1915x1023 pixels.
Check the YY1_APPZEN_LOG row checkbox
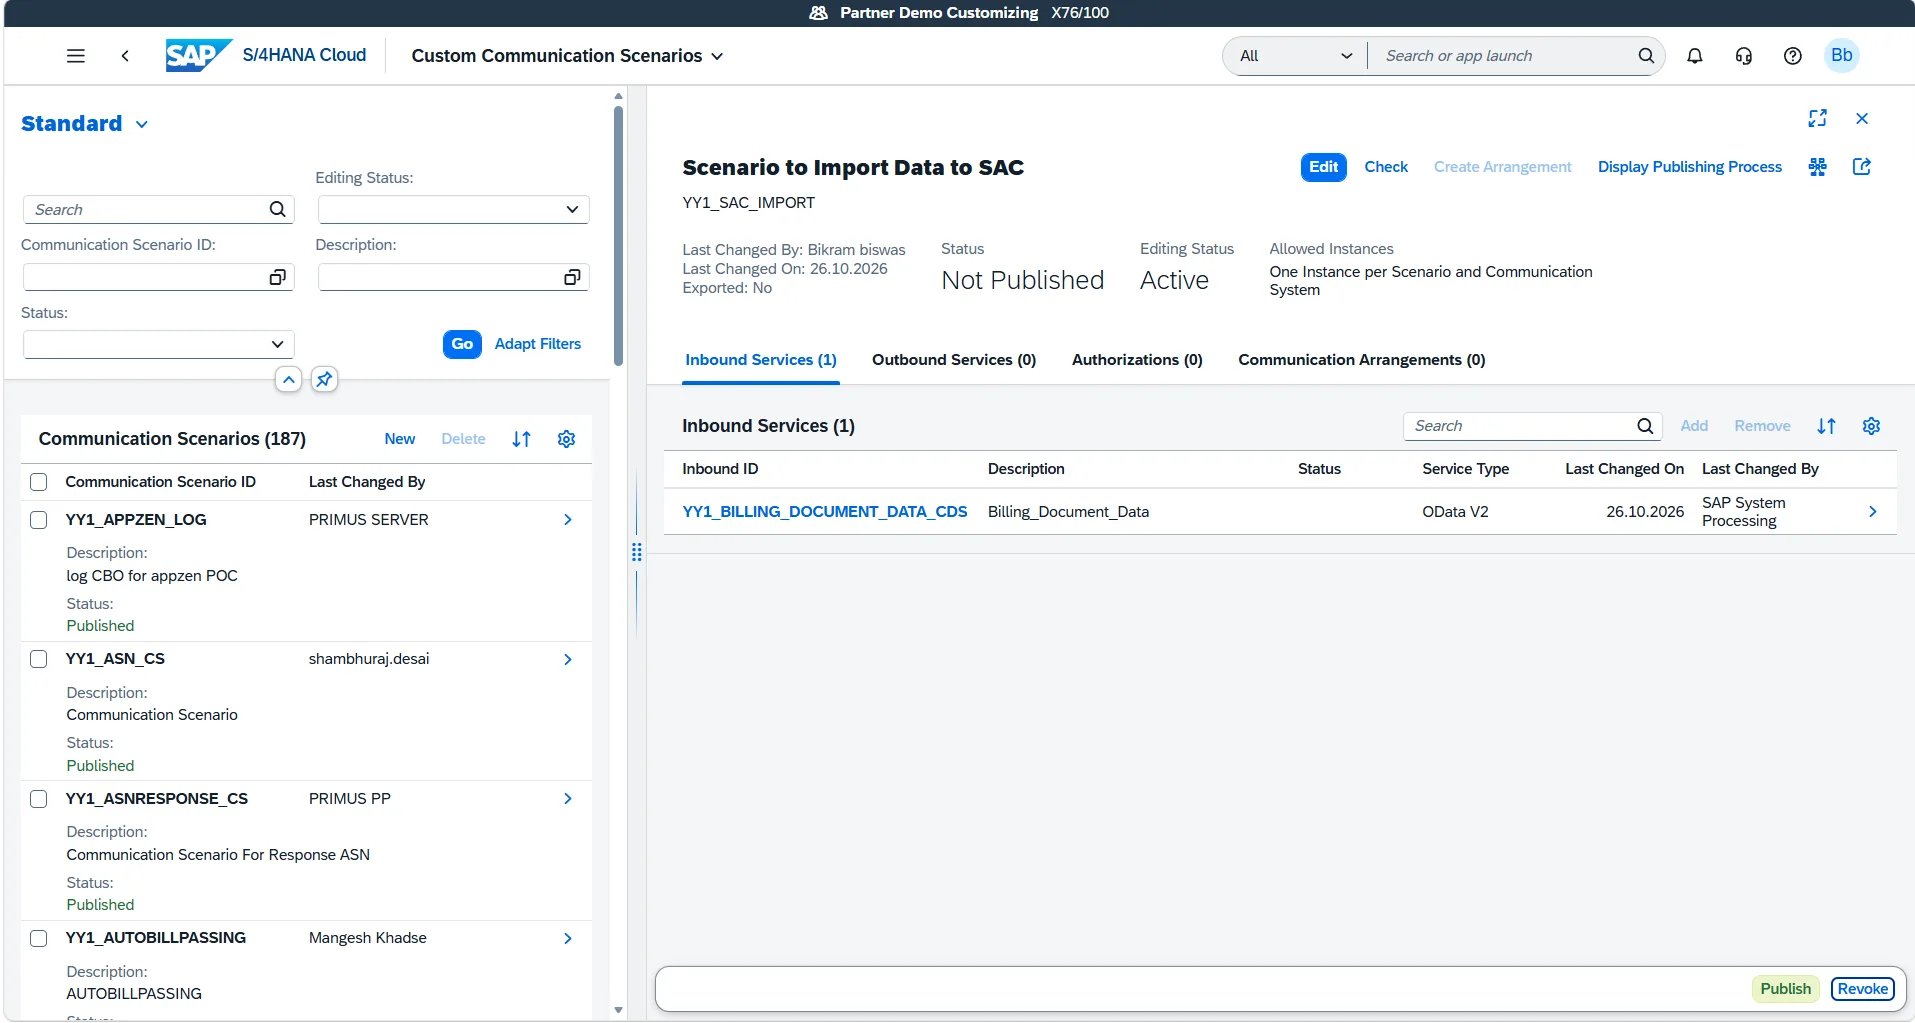point(39,520)
